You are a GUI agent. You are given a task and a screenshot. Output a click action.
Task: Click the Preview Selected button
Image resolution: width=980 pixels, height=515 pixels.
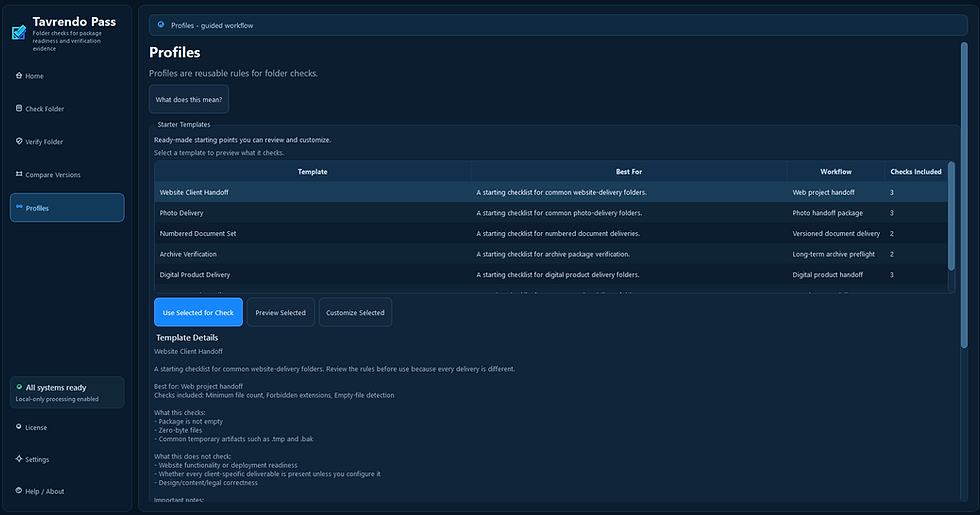coord(281,312)
